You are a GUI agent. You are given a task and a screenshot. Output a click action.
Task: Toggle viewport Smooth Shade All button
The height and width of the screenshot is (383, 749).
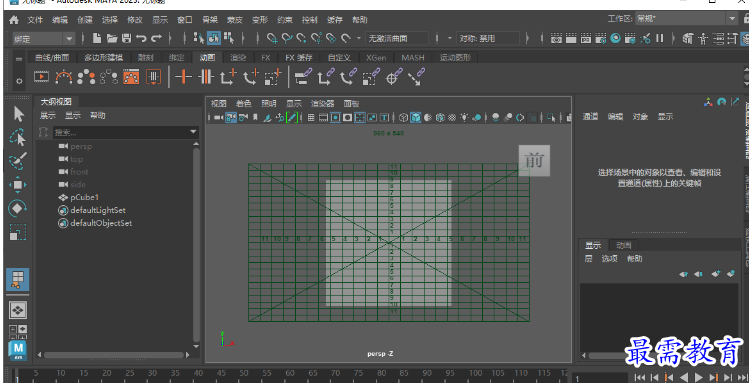[416, 117]
